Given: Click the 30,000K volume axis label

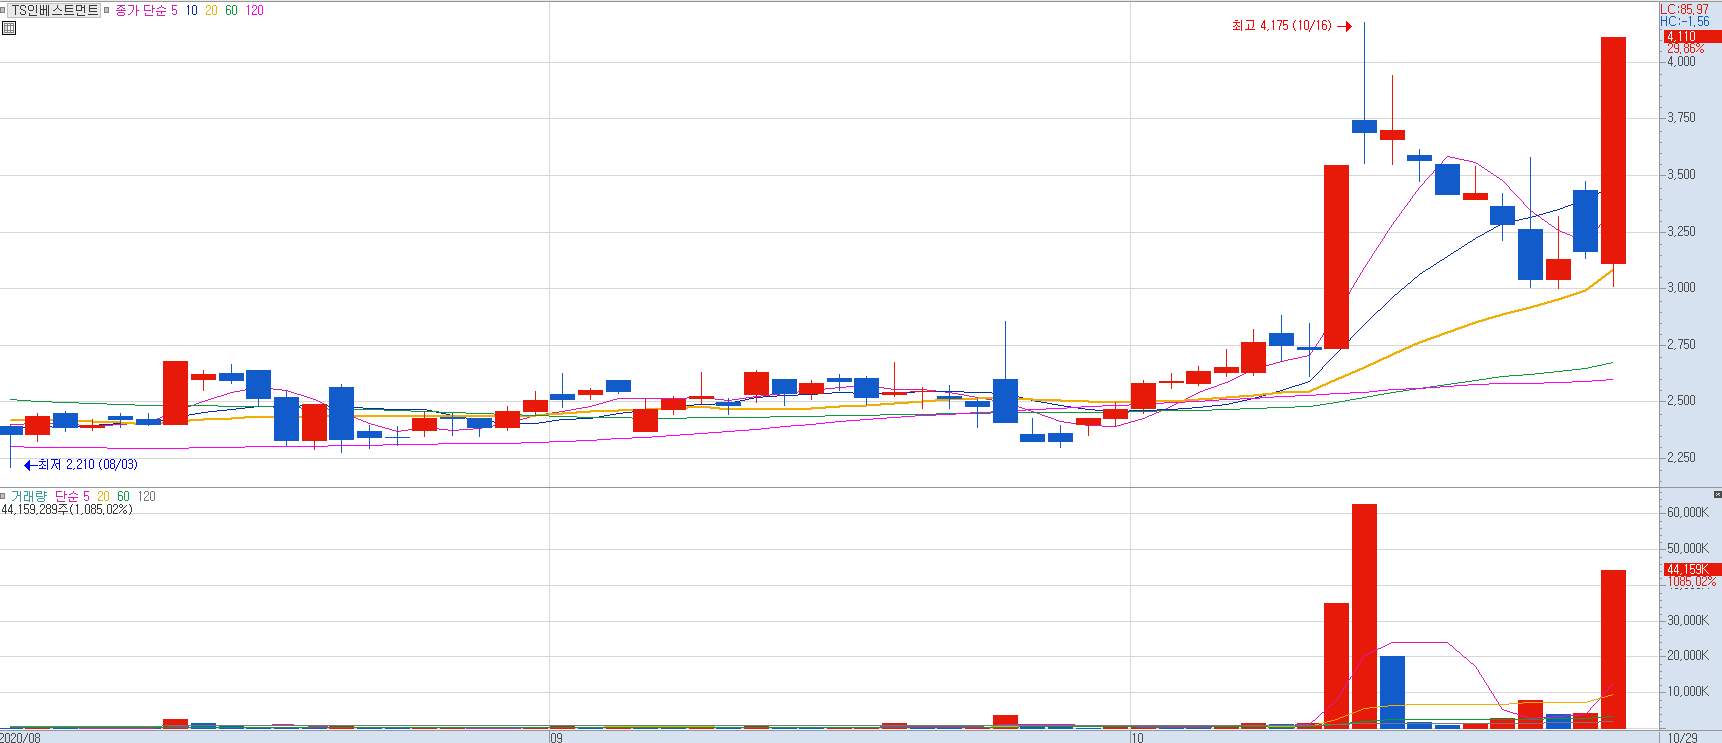Looking at the screenshot, I should click(x=1688, y=620).
